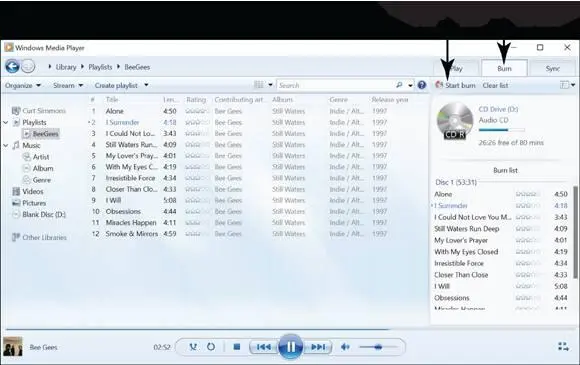Pause the current song
The width and height of the screenshot is (580, 365).
coord(290,347)
